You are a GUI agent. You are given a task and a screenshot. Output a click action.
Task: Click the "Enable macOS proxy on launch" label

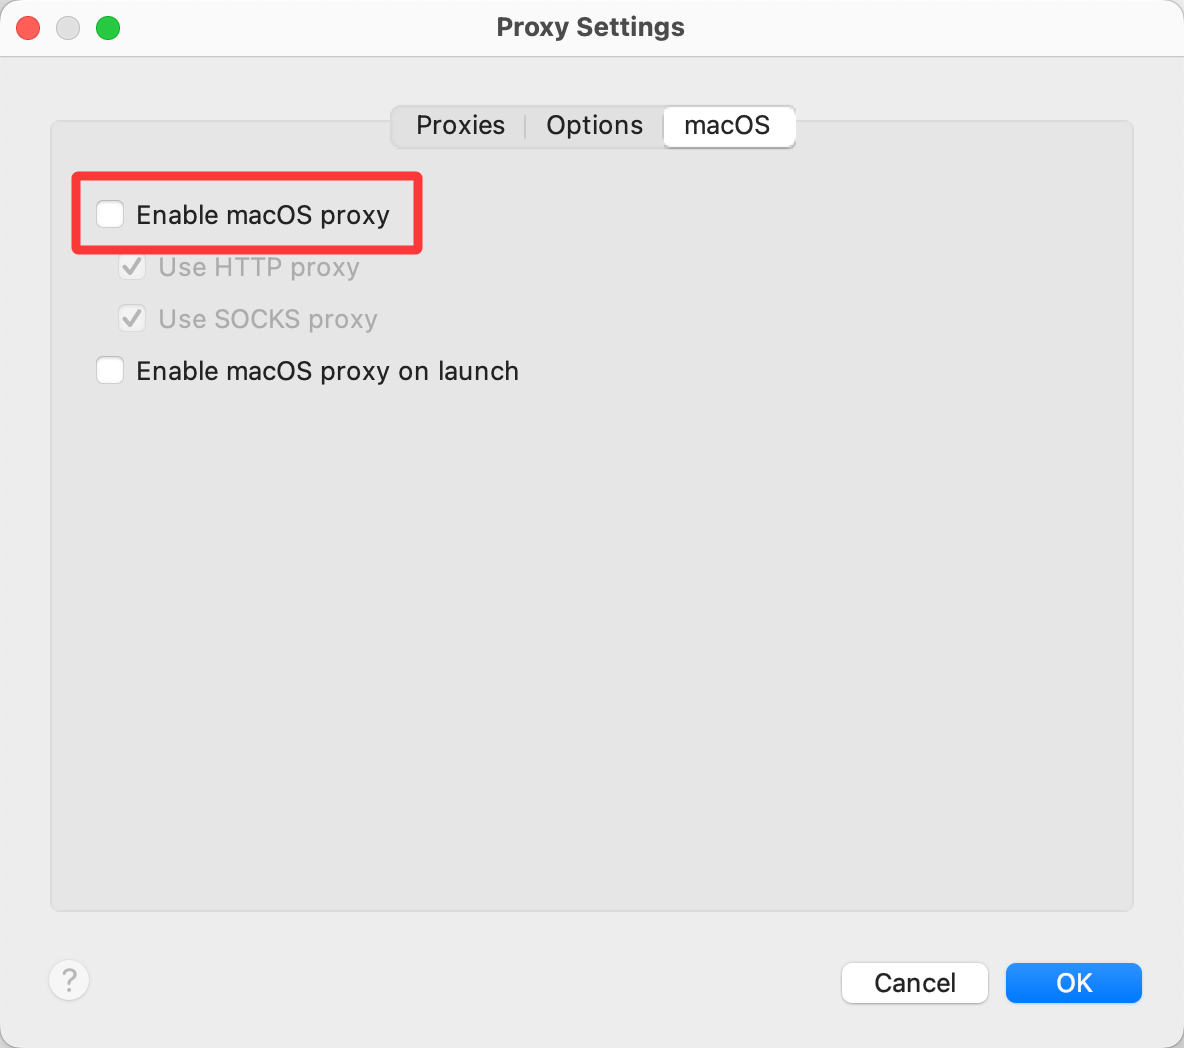tap(327, 371)
